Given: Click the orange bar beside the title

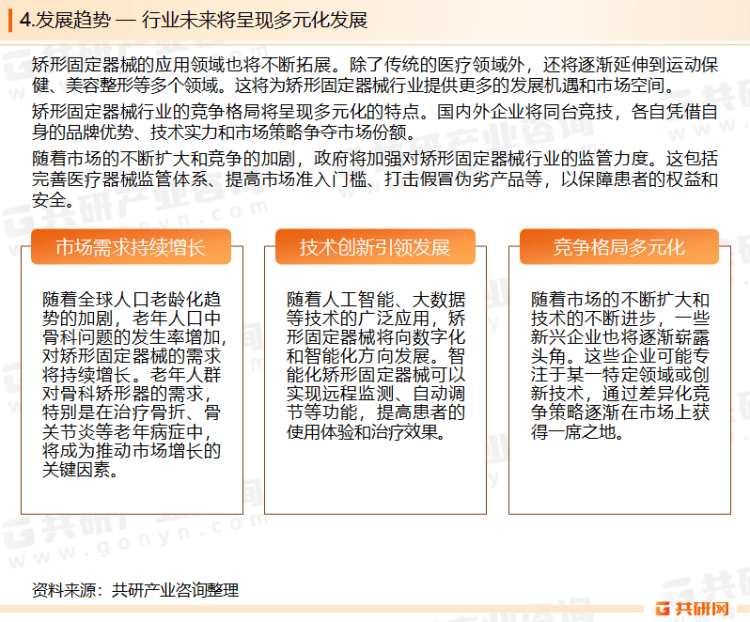Looking at the screenshot, I should tap(10, 20).
